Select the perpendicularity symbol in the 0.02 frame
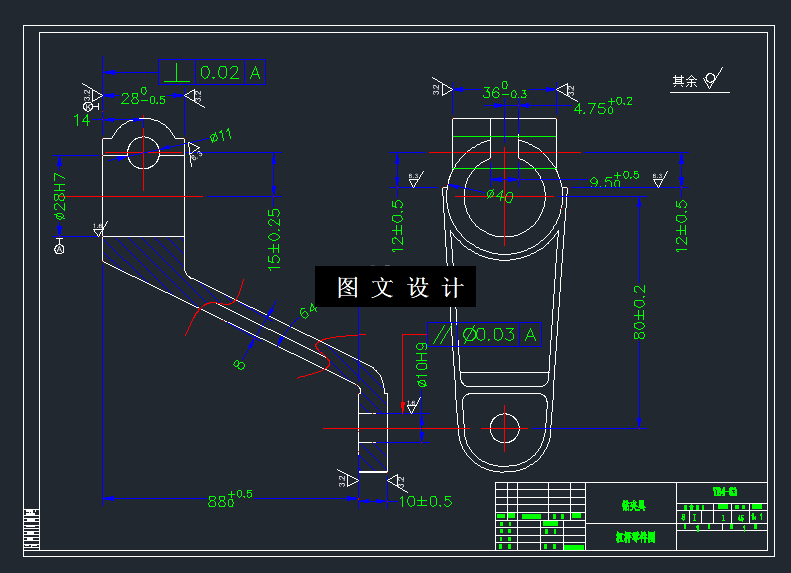Screen dimensions: 791x573 177,72
